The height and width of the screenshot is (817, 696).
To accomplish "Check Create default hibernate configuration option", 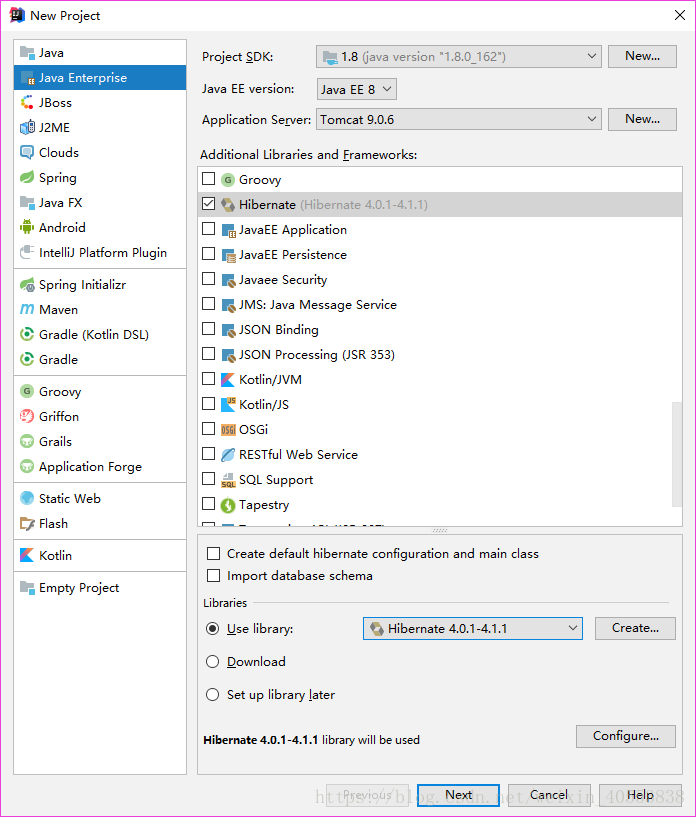I will click(x=214, y=553).
